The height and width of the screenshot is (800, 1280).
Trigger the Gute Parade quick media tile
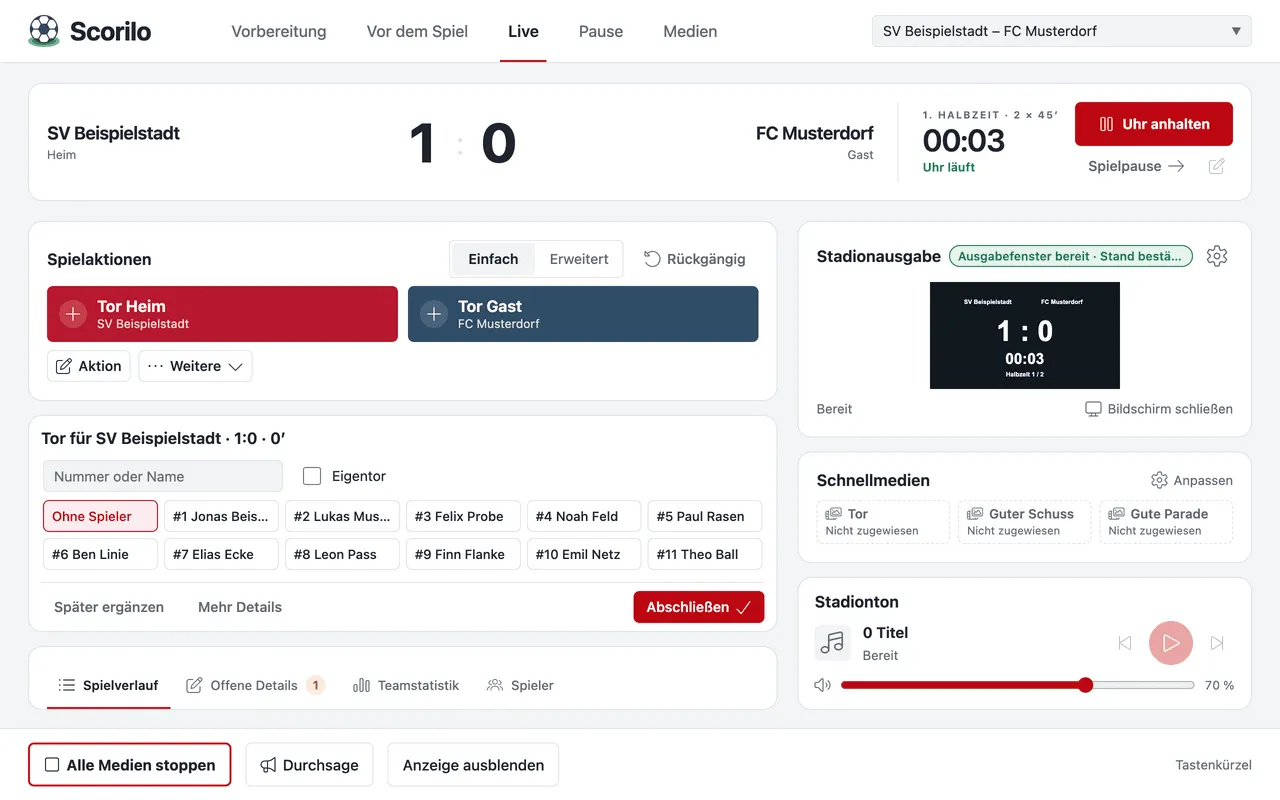1166,522
